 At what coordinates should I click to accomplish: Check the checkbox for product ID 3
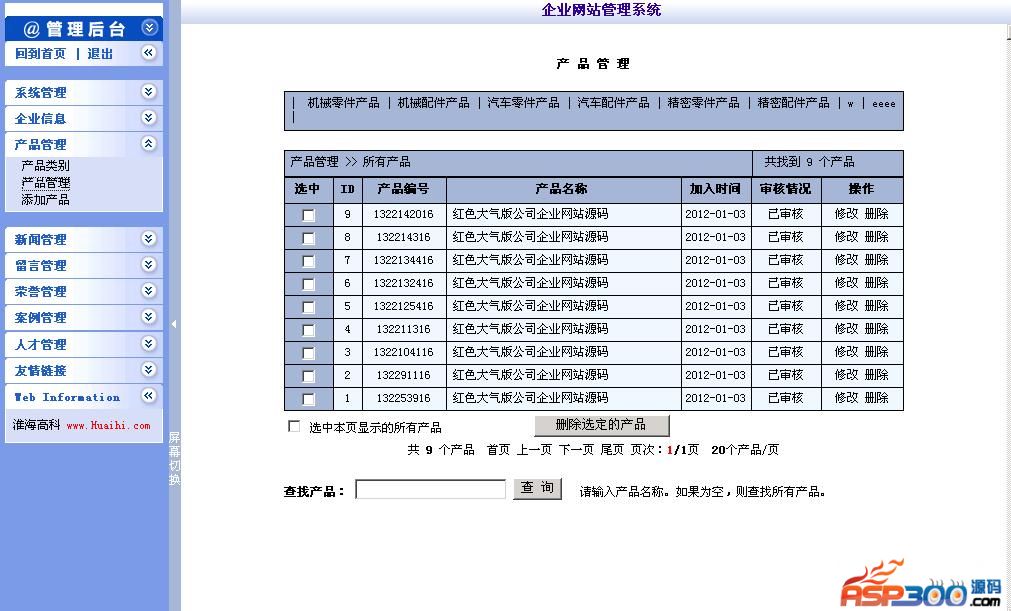(x=309, y=353)
